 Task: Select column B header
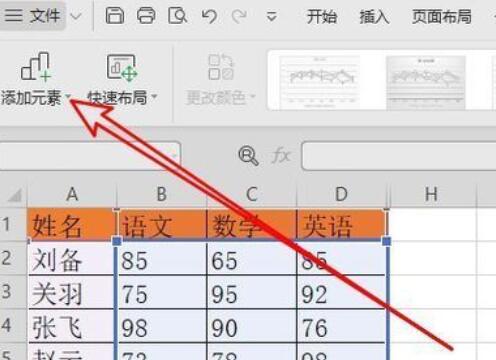[162, 194]
